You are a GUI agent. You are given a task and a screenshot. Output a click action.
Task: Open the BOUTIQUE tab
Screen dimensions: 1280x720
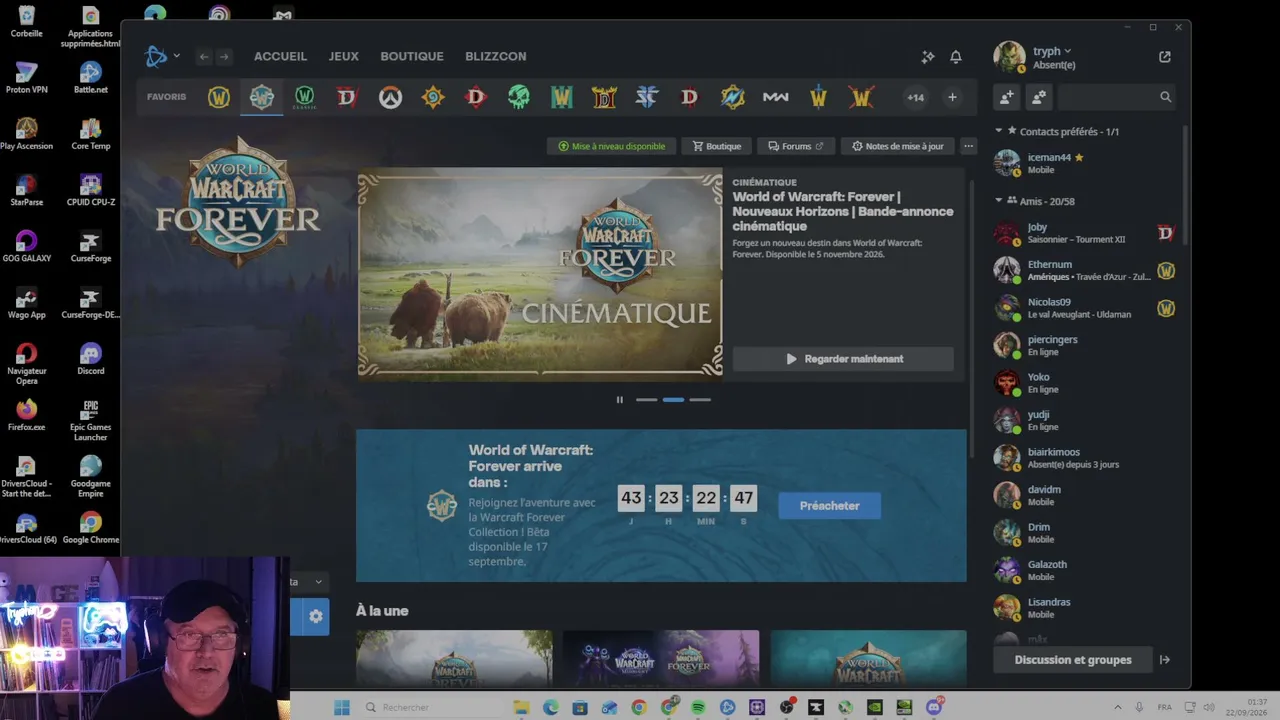click(412, 57)
